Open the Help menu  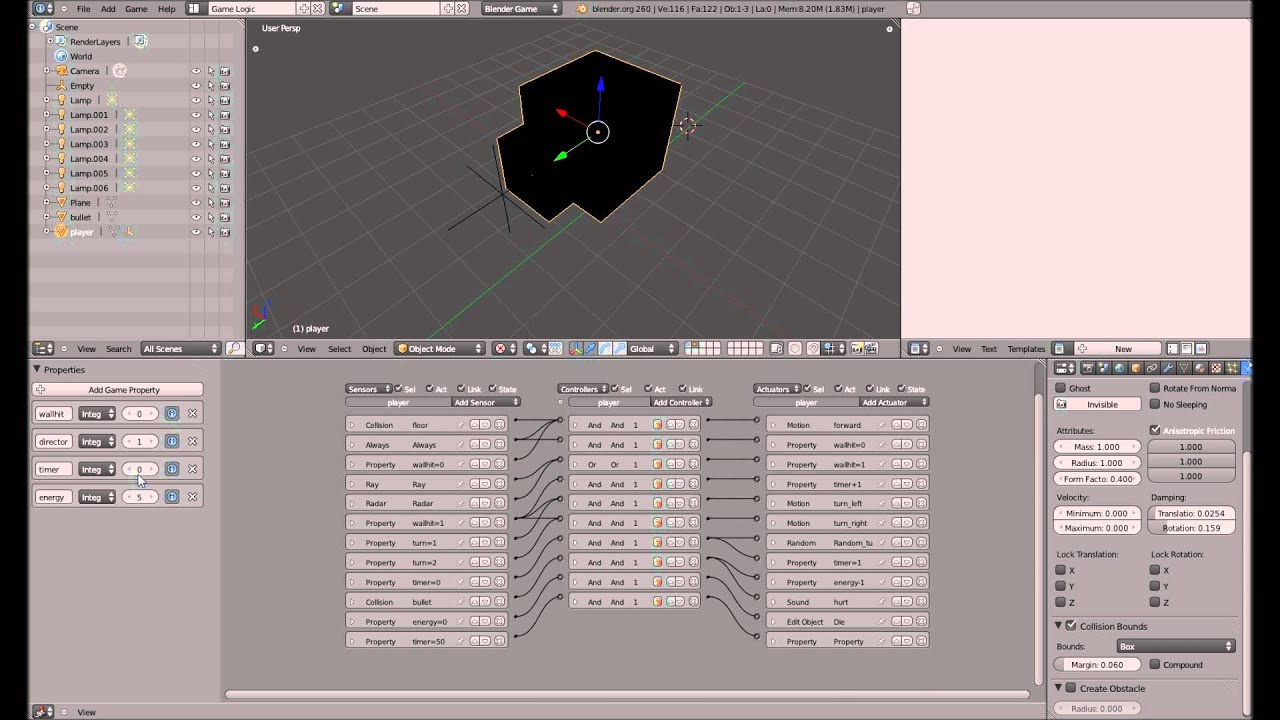(x=166, y=9)
